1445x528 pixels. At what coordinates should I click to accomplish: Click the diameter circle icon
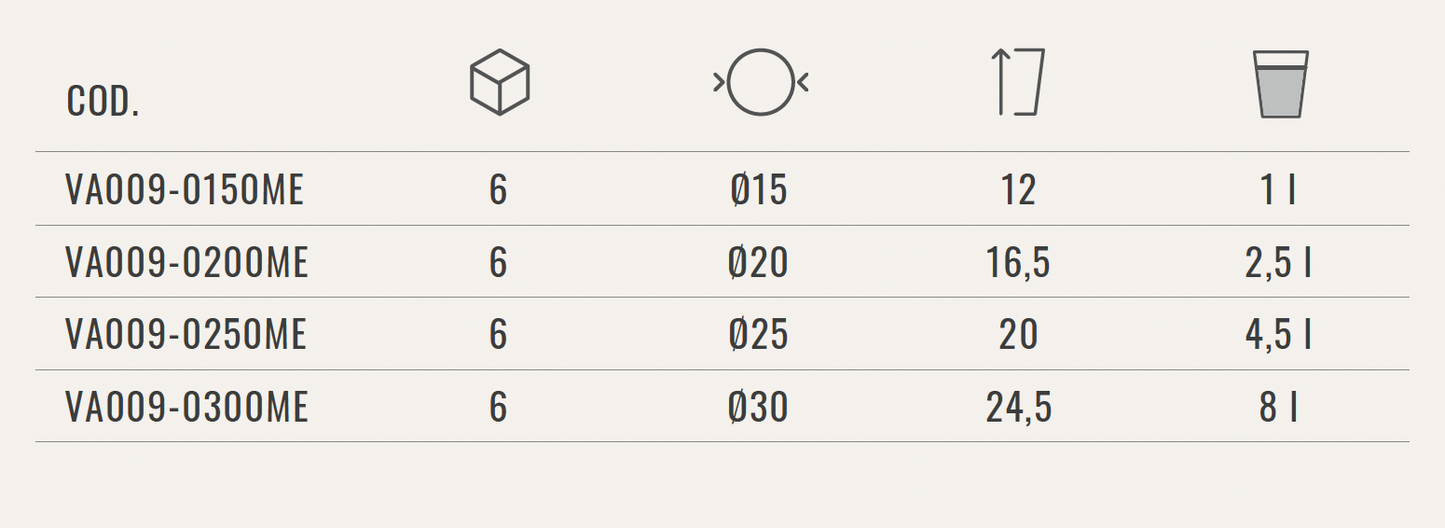(x=760, y=82)
